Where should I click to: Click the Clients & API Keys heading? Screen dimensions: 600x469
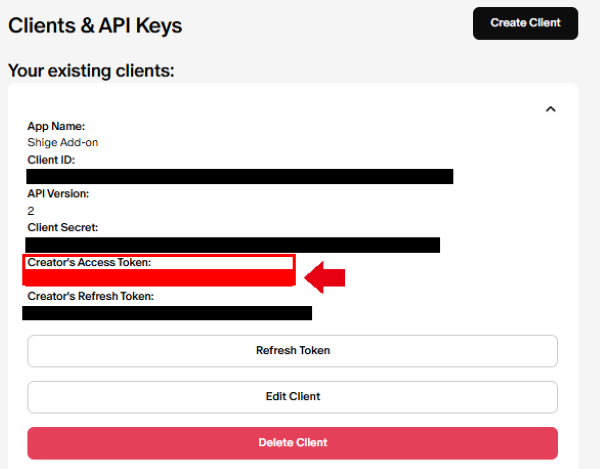pyautogui.click(x=95, y=25)
